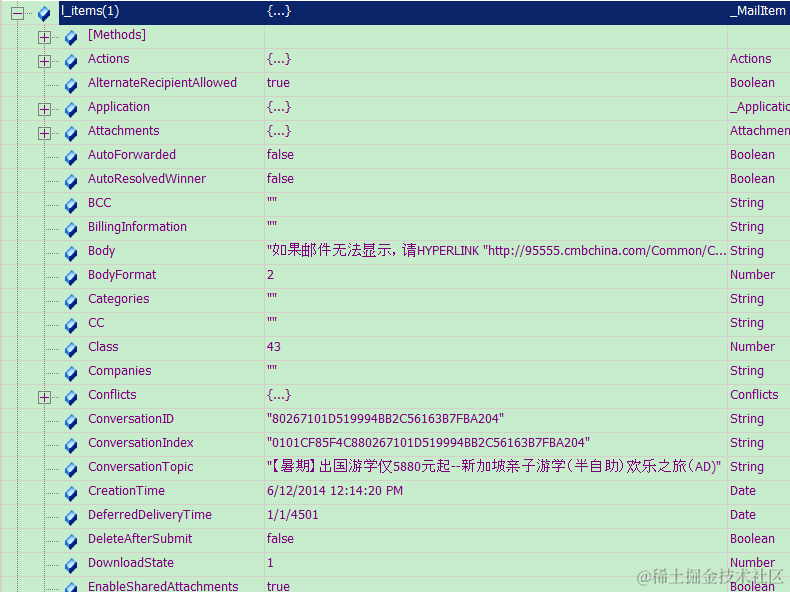Select the Attachments property name
The image size is (790, 592).
[123, 131]
